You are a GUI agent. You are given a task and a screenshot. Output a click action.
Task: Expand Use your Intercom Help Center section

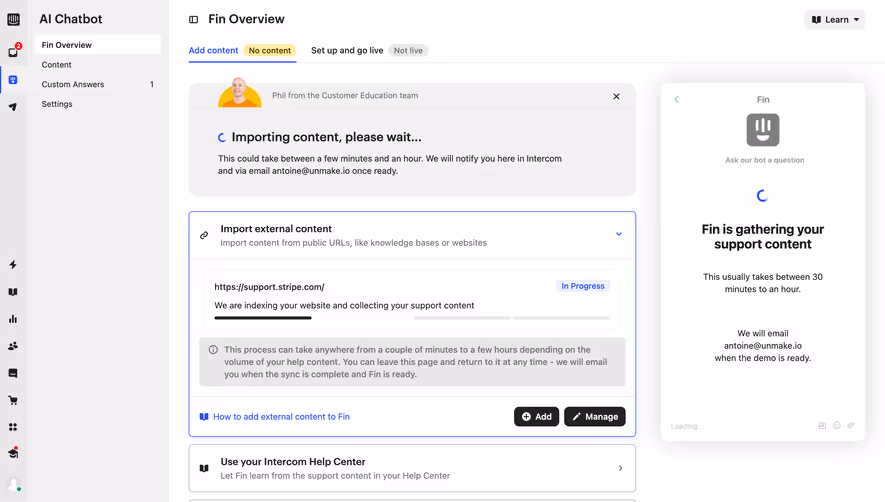click(620, 468)
